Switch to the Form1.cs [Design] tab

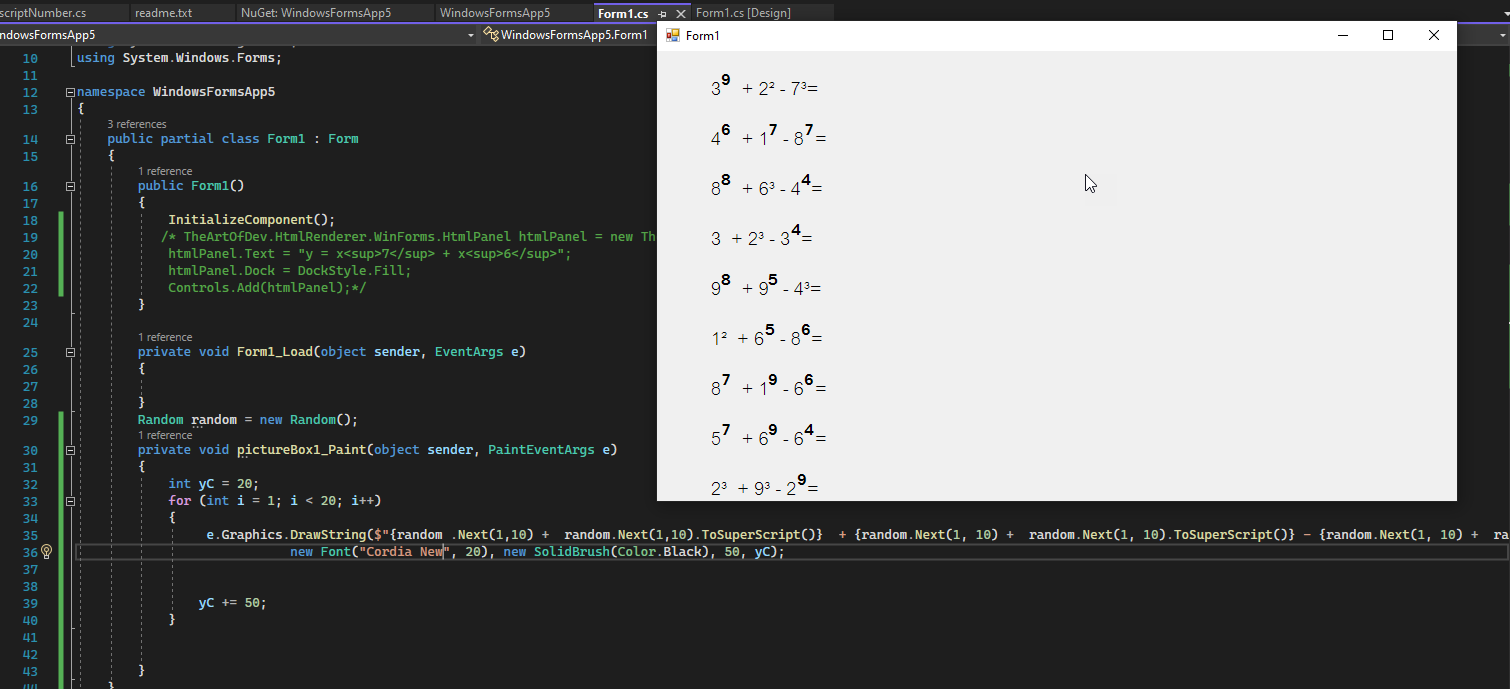point(742,13)
